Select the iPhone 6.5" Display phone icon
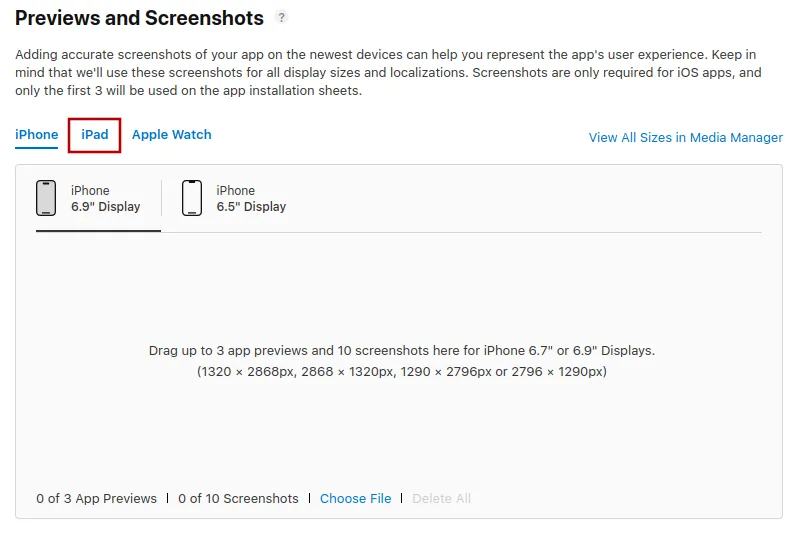The width and height of the screenshot is (801, 538). tap(192, 198)
